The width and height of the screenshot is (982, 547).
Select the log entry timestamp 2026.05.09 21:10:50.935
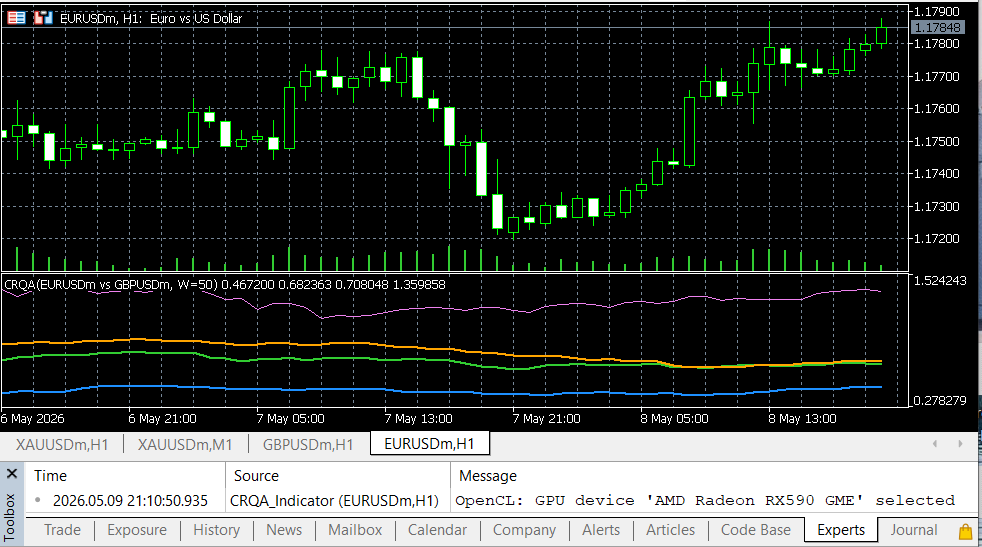click(x=130, y=501)
